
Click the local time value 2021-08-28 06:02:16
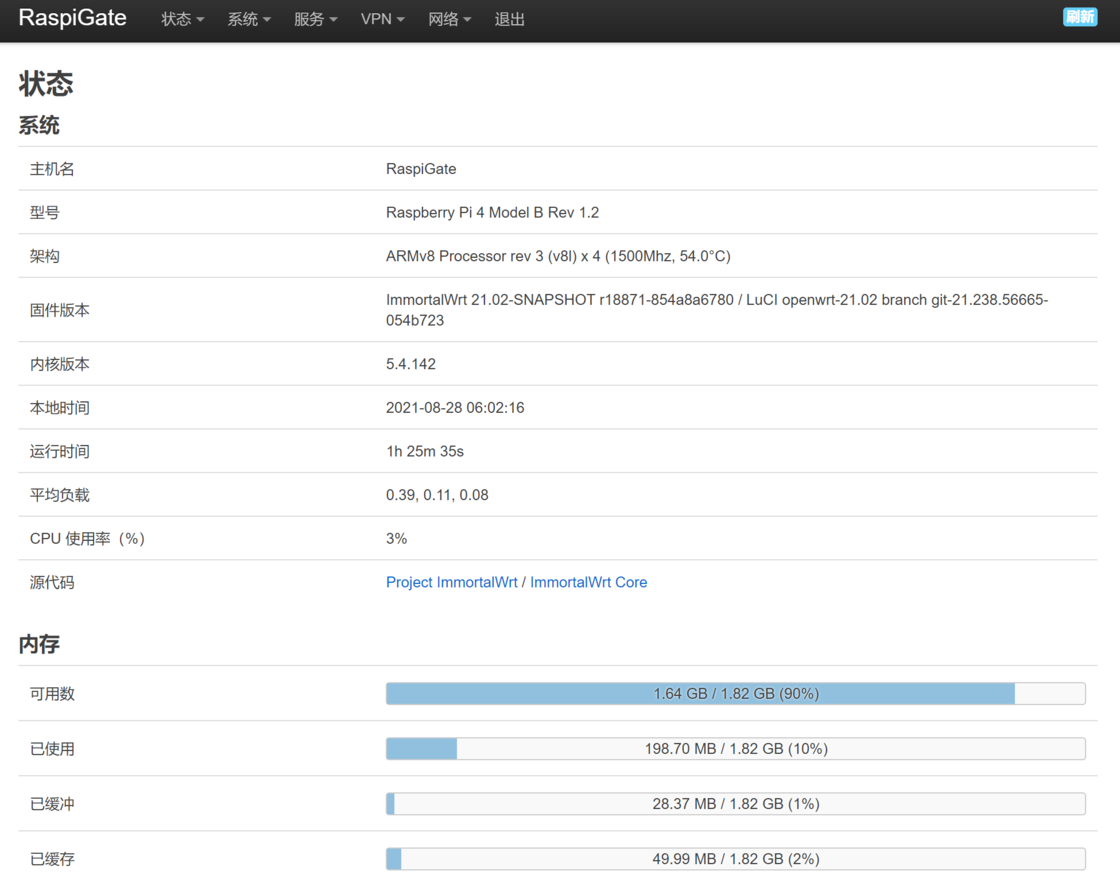455,408
